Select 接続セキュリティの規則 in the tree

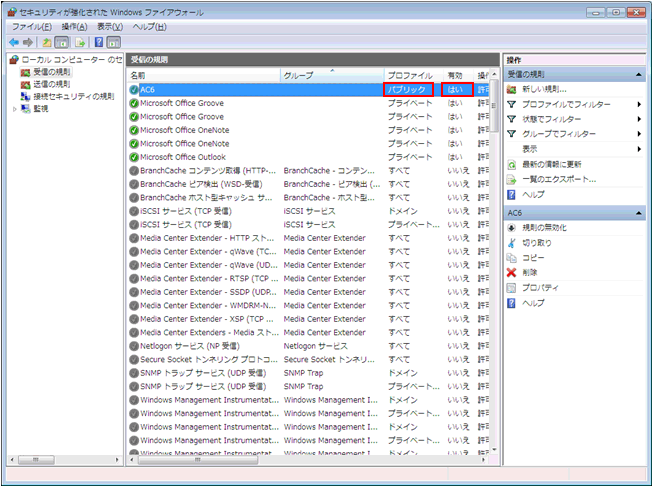74,97
